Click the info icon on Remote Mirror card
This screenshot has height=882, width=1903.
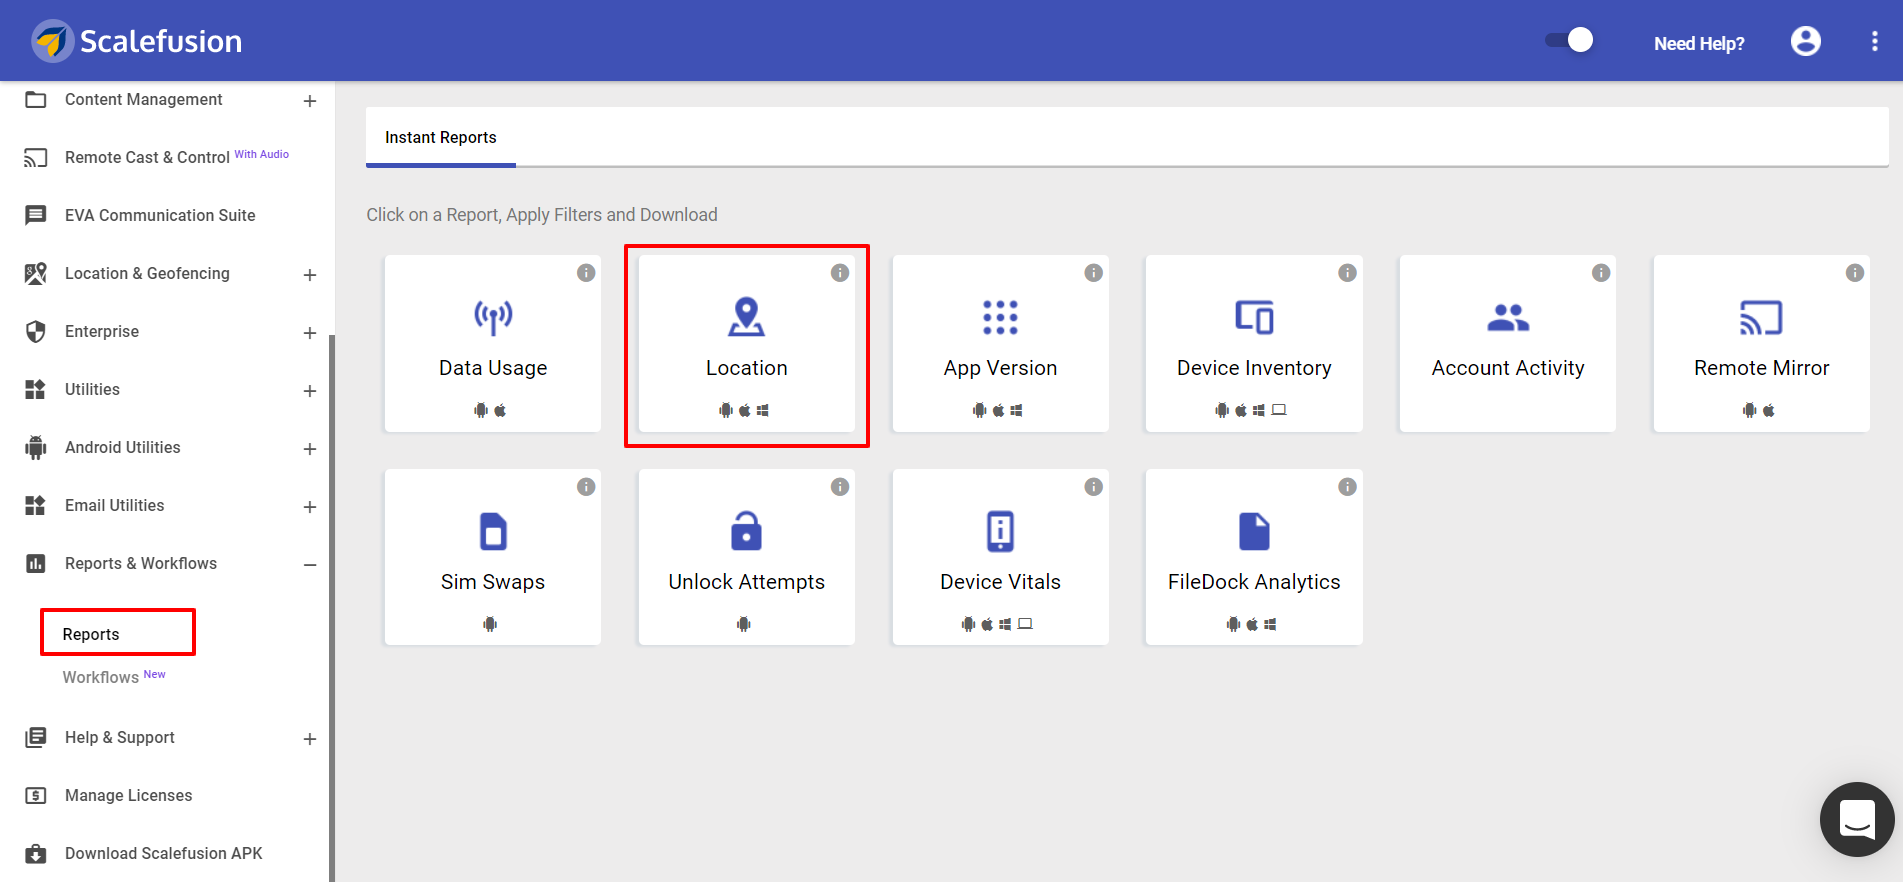pos(1855,273)
